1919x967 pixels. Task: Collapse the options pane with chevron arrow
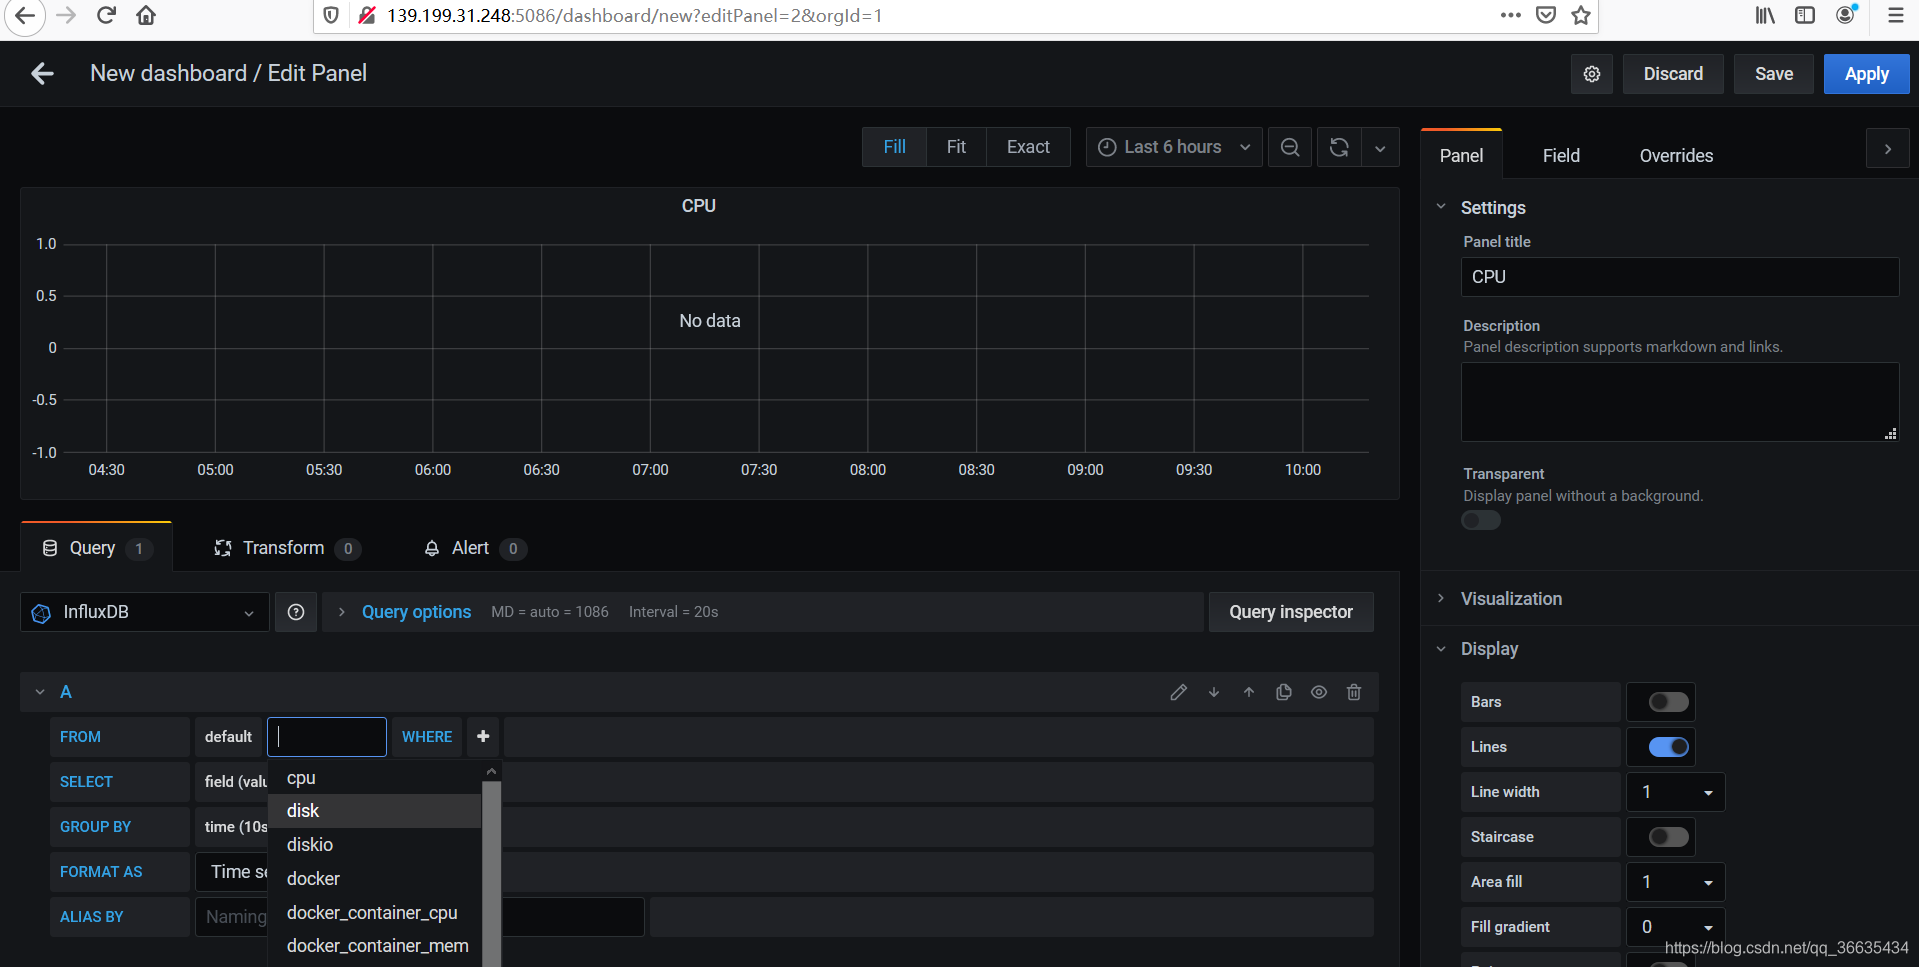[x=1888, y=149]
